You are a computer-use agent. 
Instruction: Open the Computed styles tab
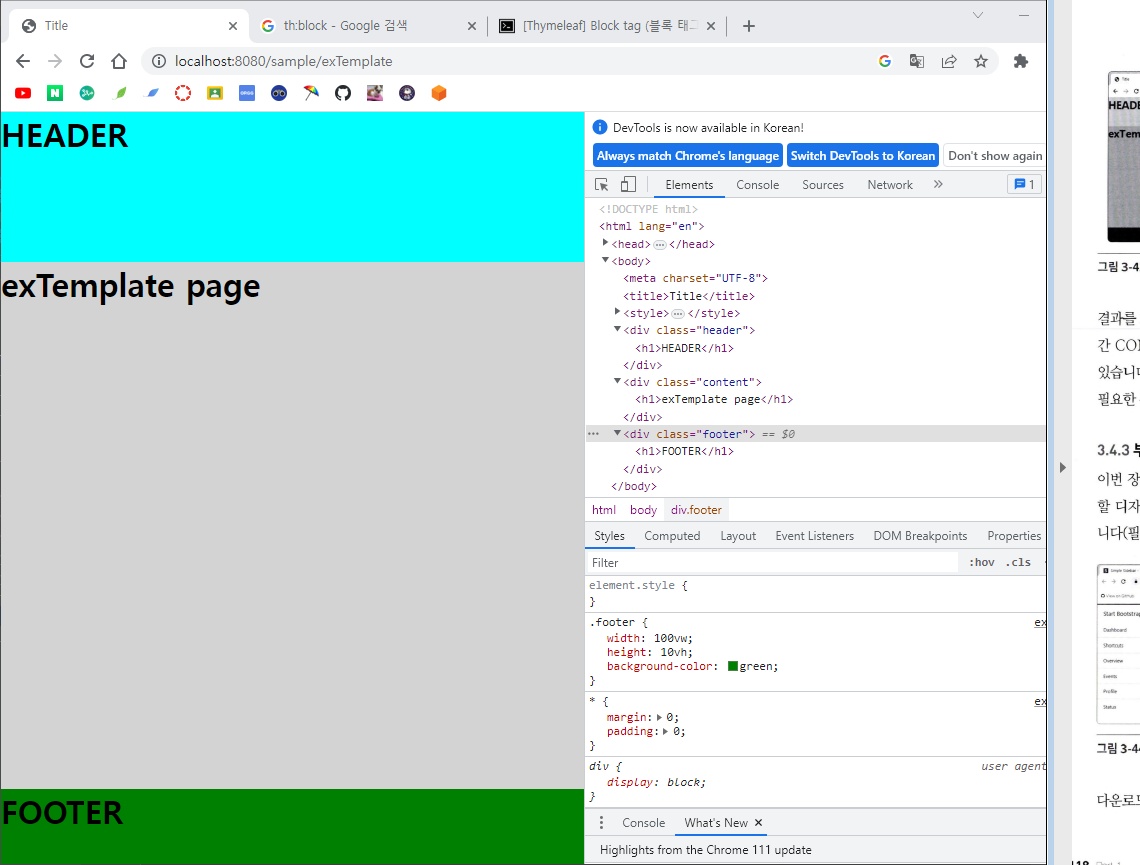pyautogui.click(x=672, y=536)
